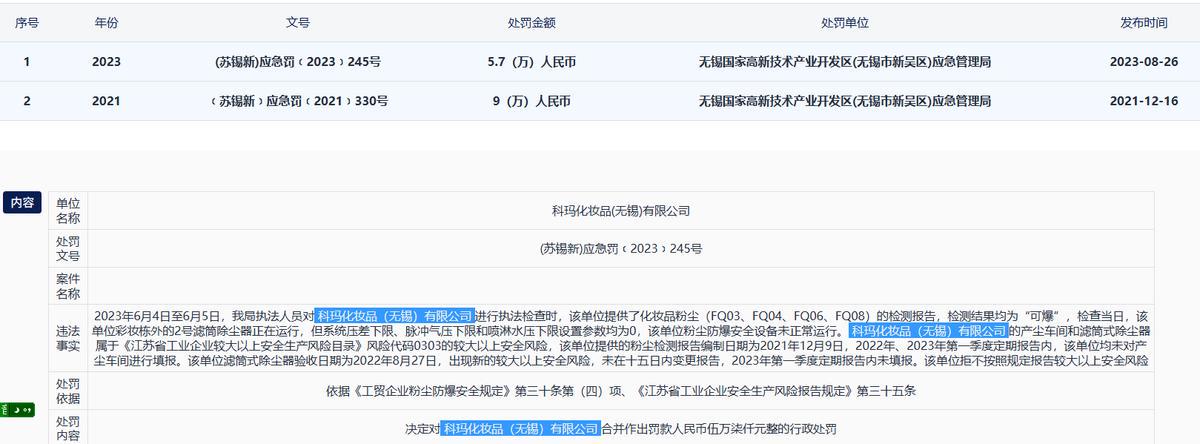Open document ﹝苏锡新﹞应急罚﹝2021﹞330号 in table
1200x444 pixels.
[298, 101]
